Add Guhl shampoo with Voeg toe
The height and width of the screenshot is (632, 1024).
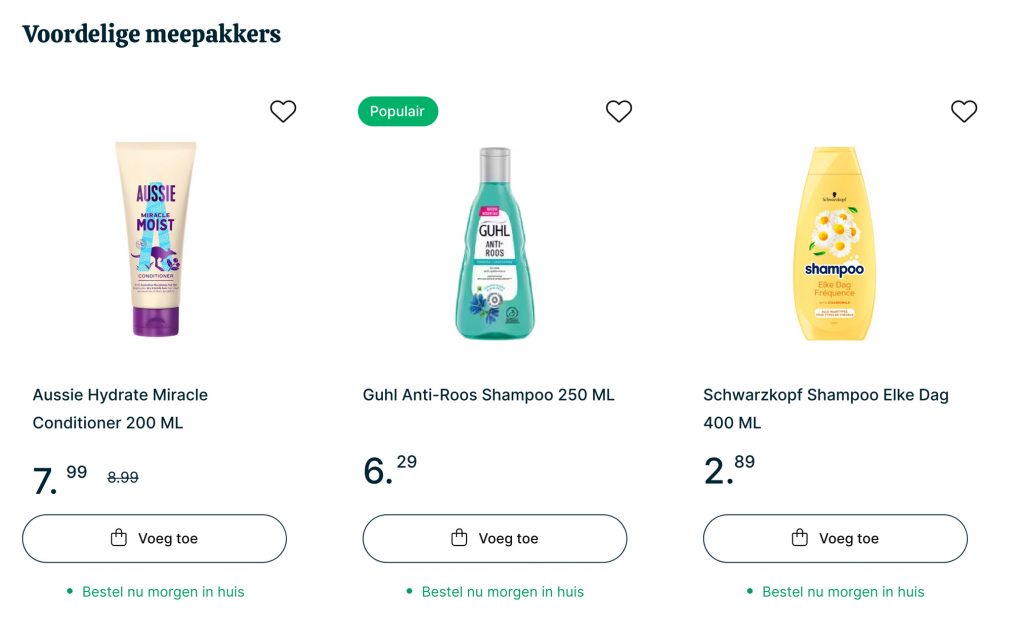[495, 539]
